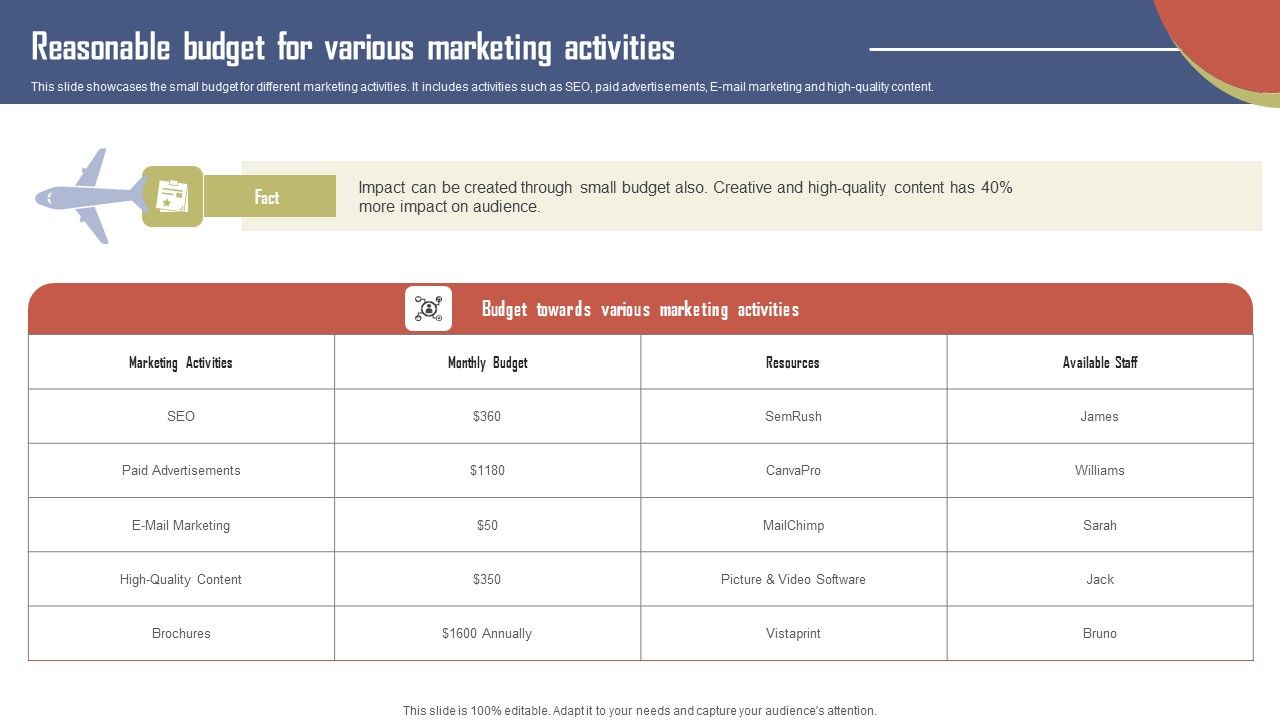Click the olive Fact label
The image size is (1280, 720).
pyautogui.click(x=268, y=197)
